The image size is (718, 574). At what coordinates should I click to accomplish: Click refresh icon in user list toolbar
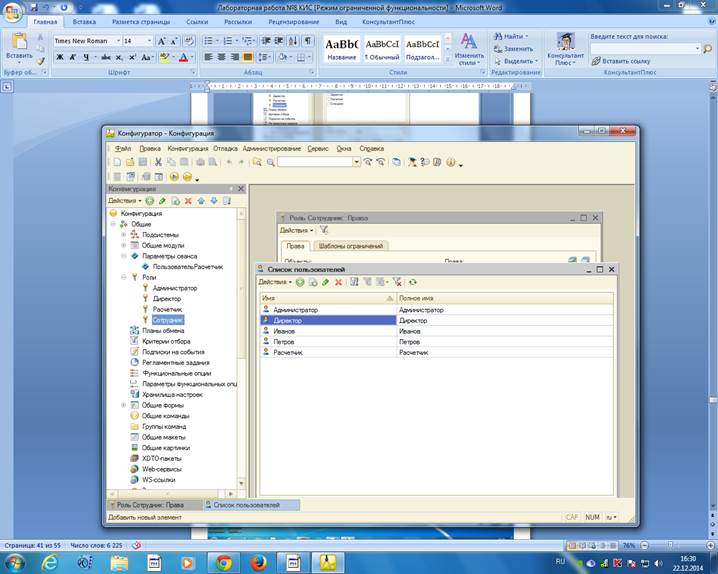tap(413, 282)
